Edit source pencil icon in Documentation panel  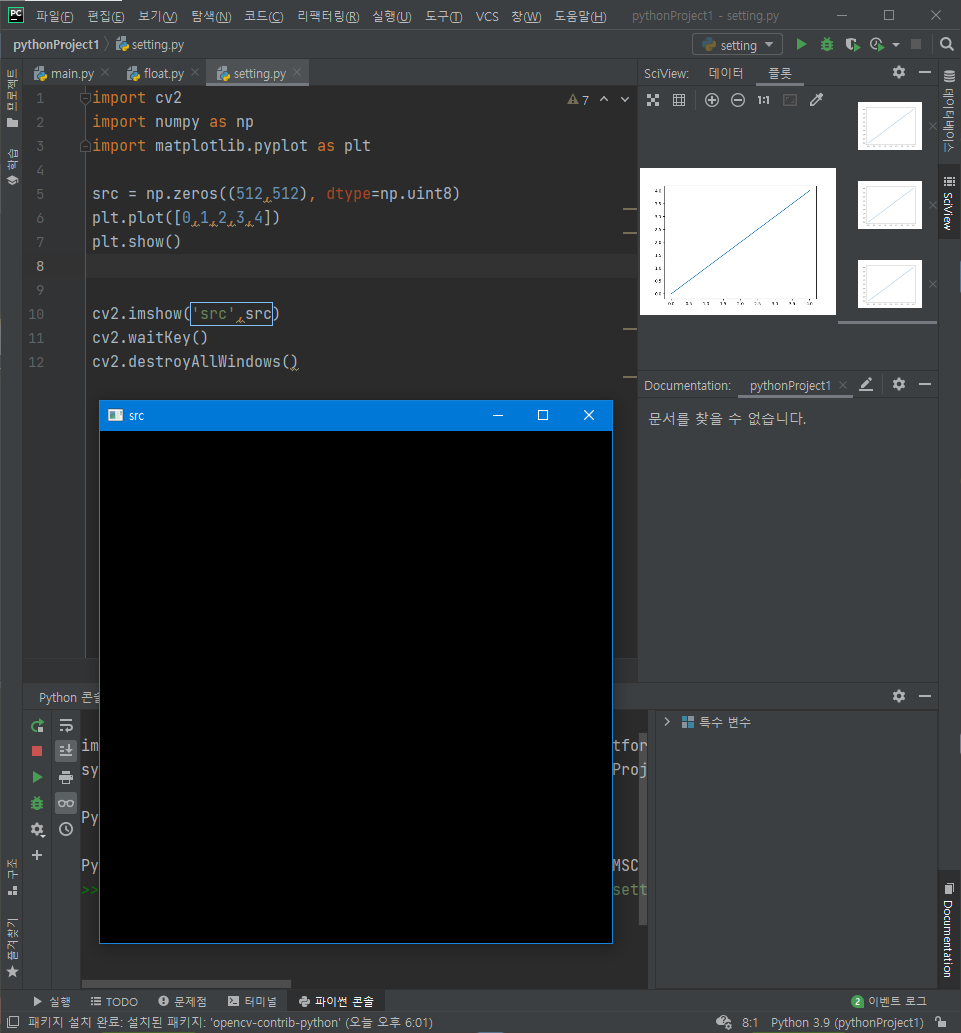(x=866, y=384)
